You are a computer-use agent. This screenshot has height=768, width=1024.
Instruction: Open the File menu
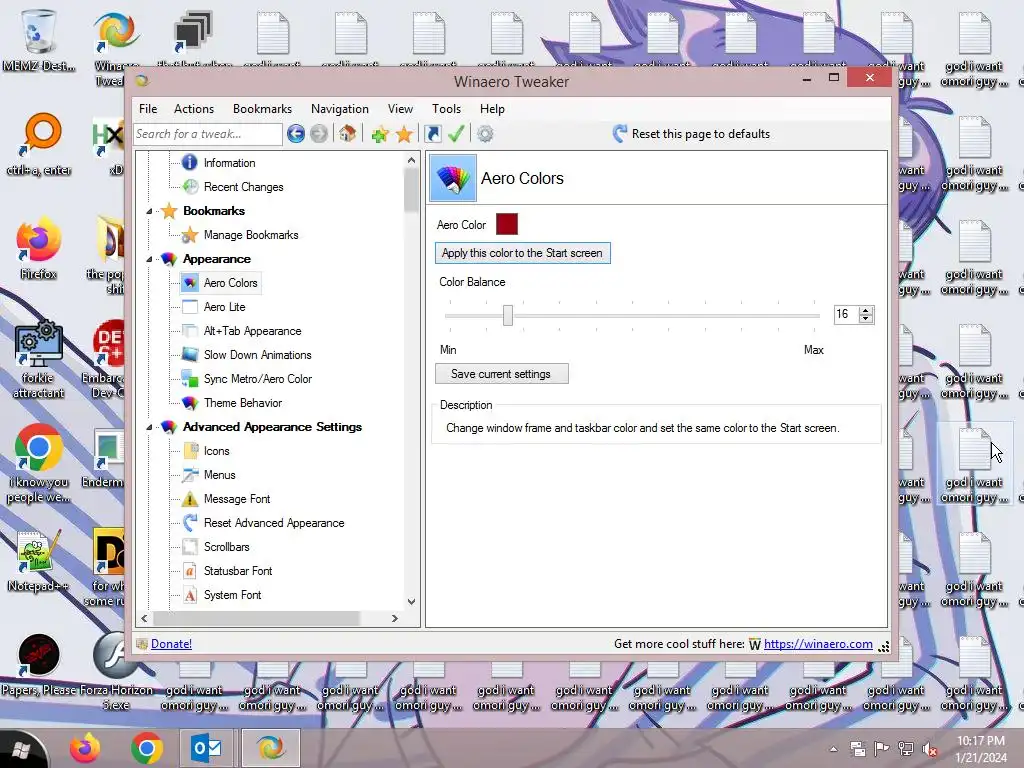click(148, 109)
